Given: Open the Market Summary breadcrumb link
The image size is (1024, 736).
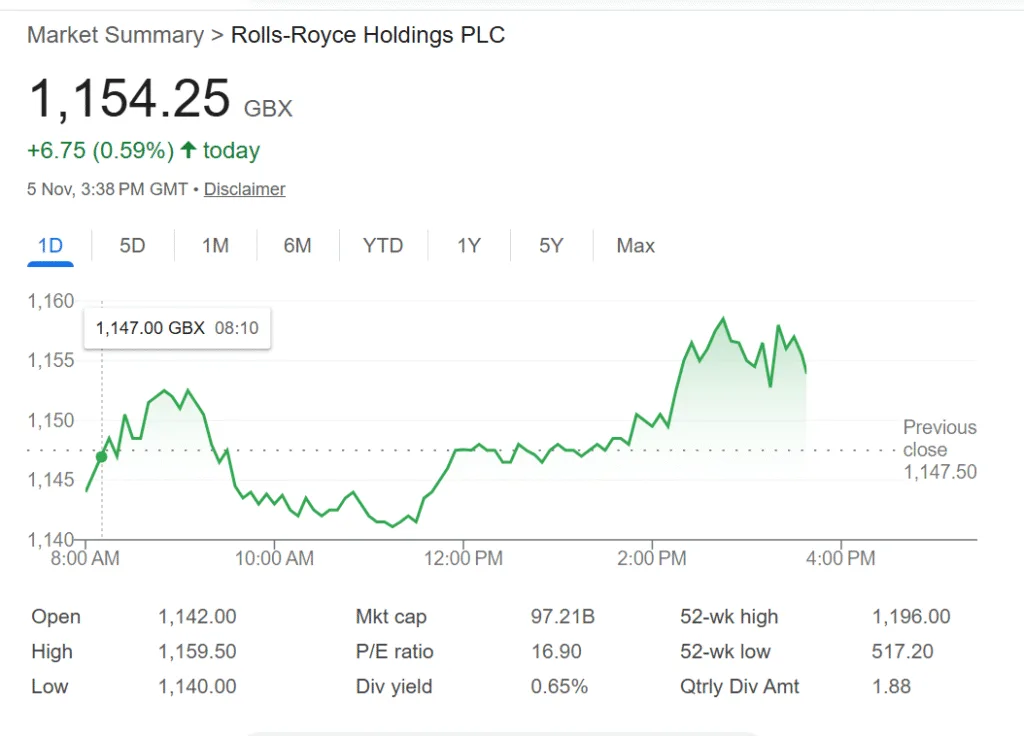Looking at the screenshot, I should pos(115,35).
